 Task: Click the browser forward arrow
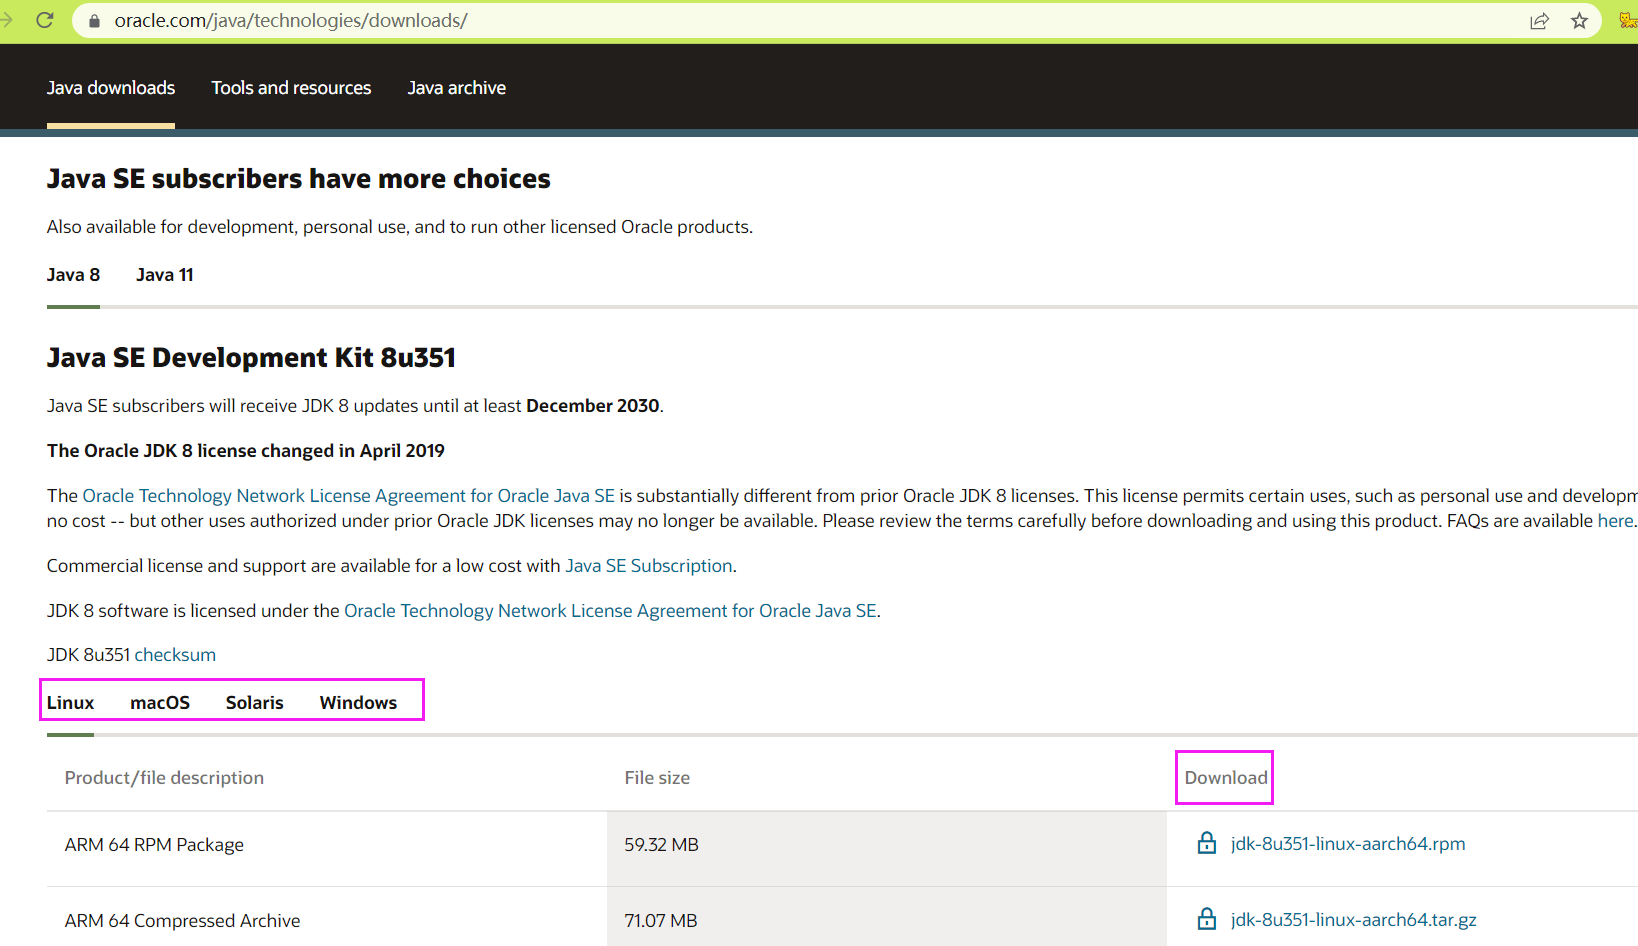[x=7, y=20]
